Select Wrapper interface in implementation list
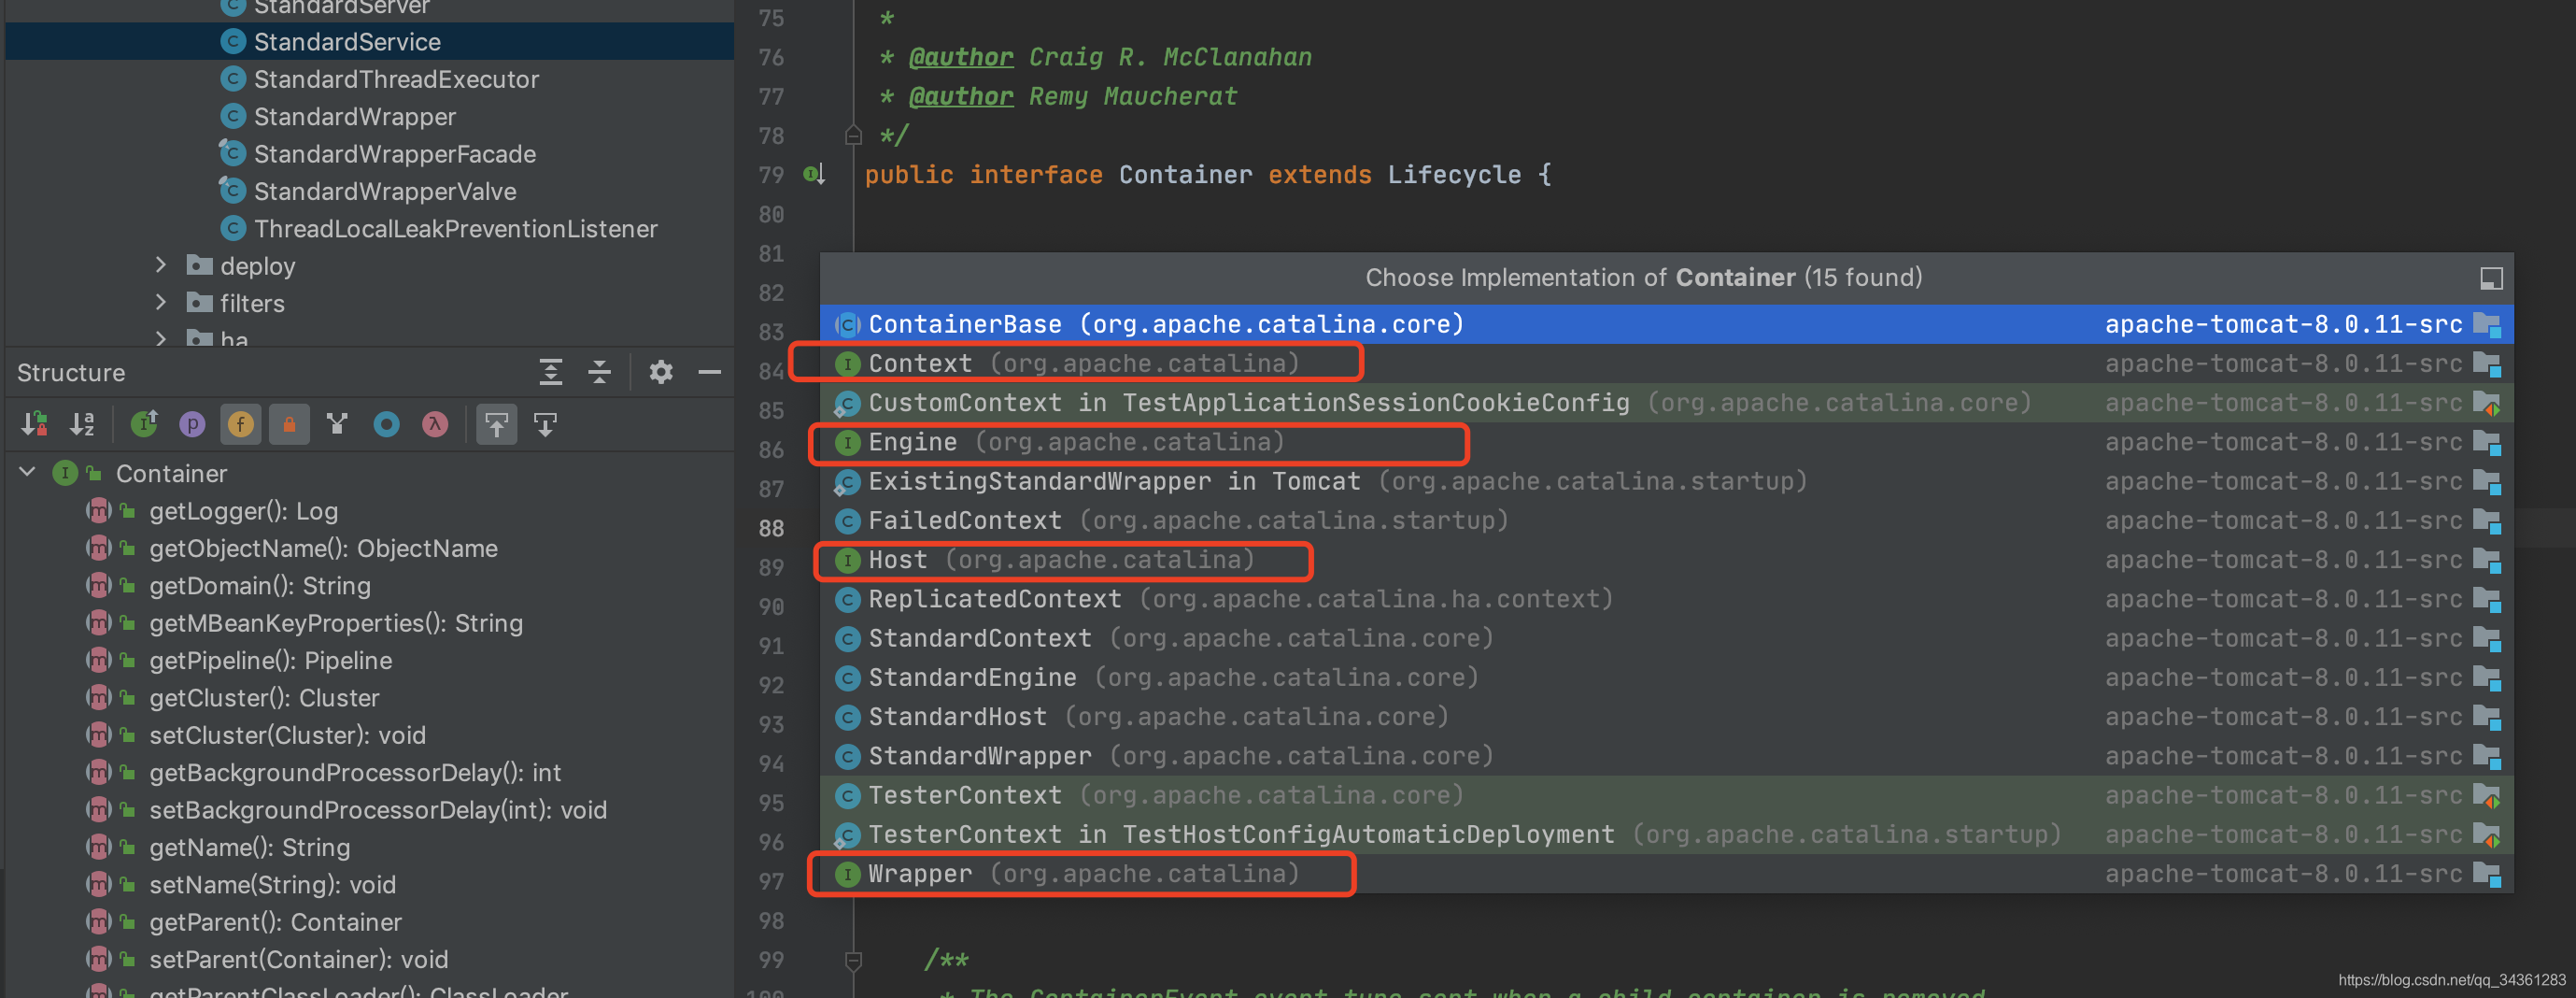The width and height of the screenshot is (2576, 998). (1666, 873)
